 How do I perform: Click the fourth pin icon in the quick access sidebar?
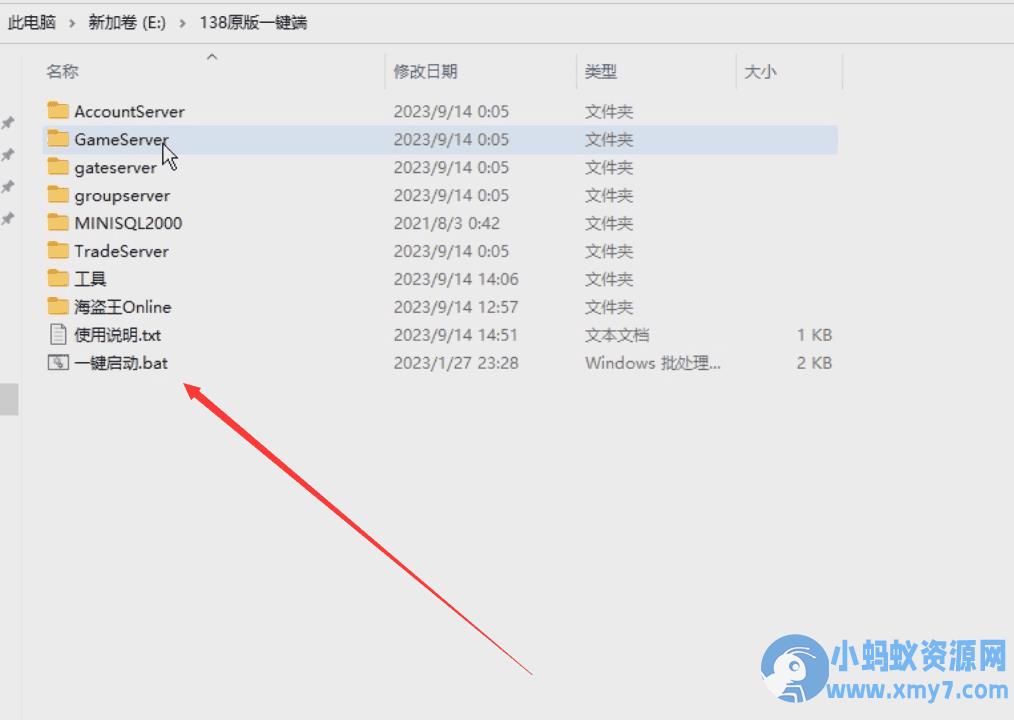coord(8,218)
